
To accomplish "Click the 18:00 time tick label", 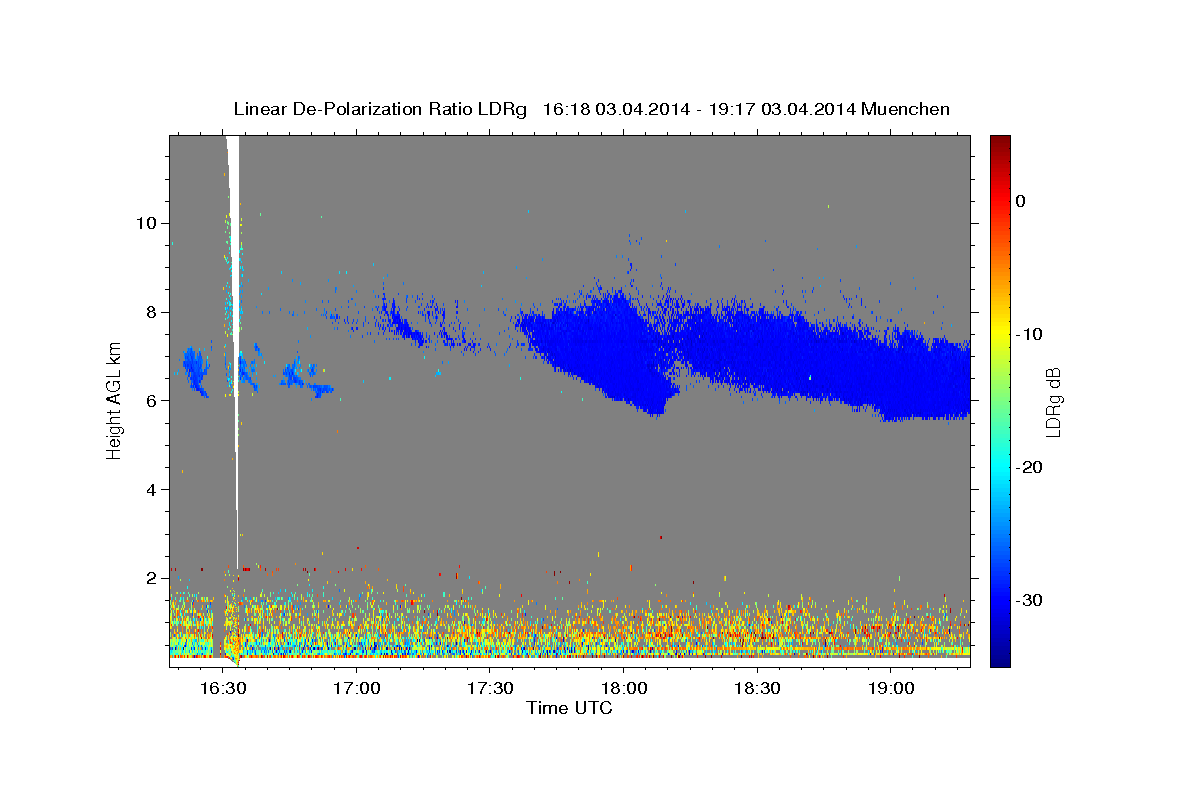I will tap(623, 689).
